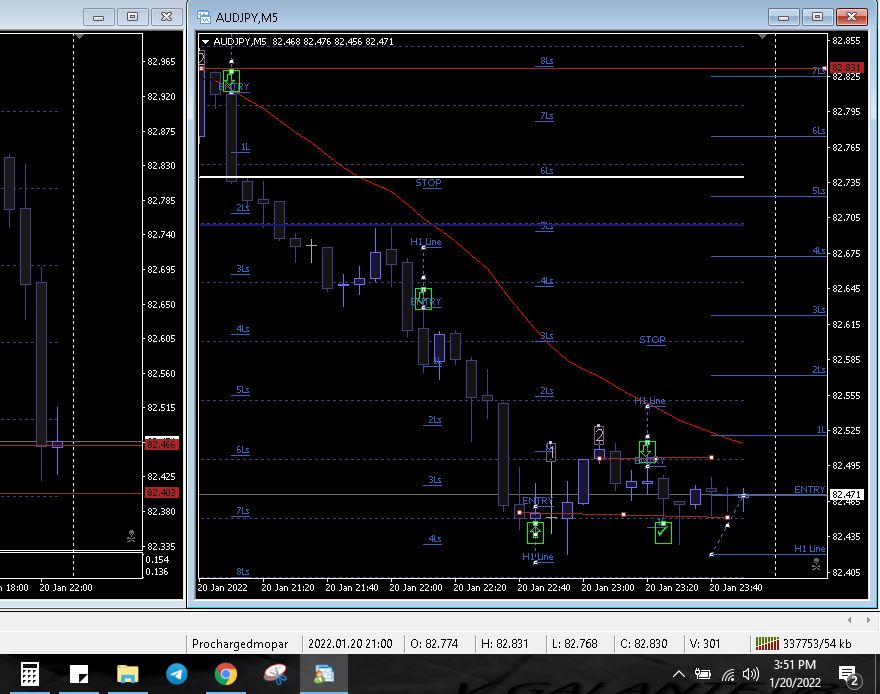Click the volume speaker tray icon

pyautogui.click(x=750, y=675)
